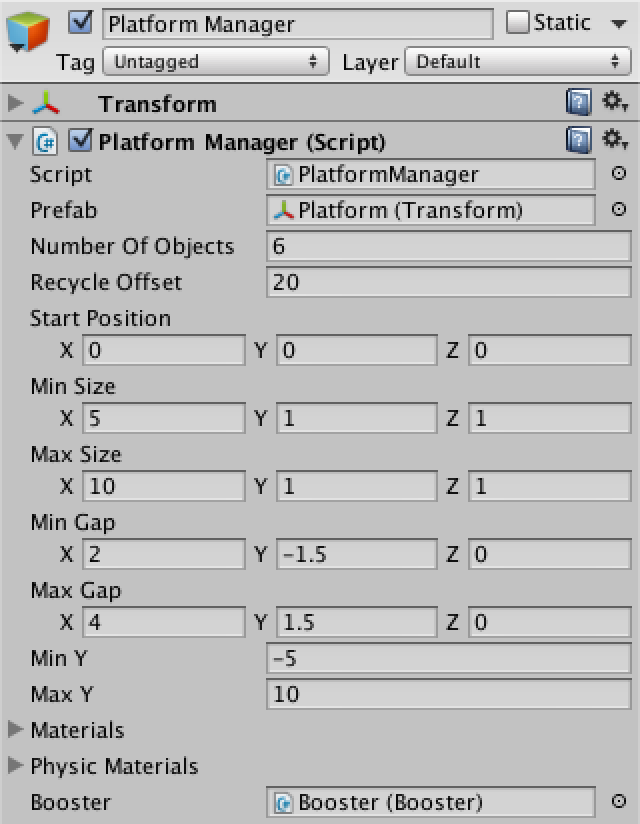Open Platform Manager script gear menu

[614, 139]
